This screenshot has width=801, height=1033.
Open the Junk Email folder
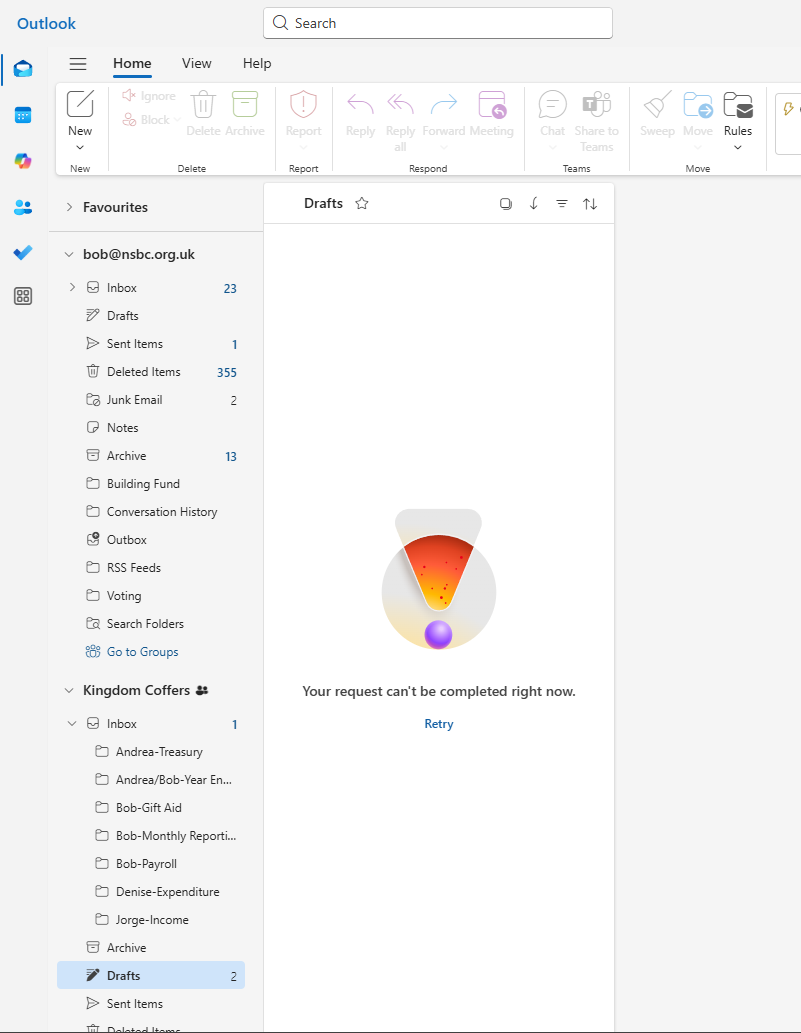pyautogui.click(x=151, y=400)
